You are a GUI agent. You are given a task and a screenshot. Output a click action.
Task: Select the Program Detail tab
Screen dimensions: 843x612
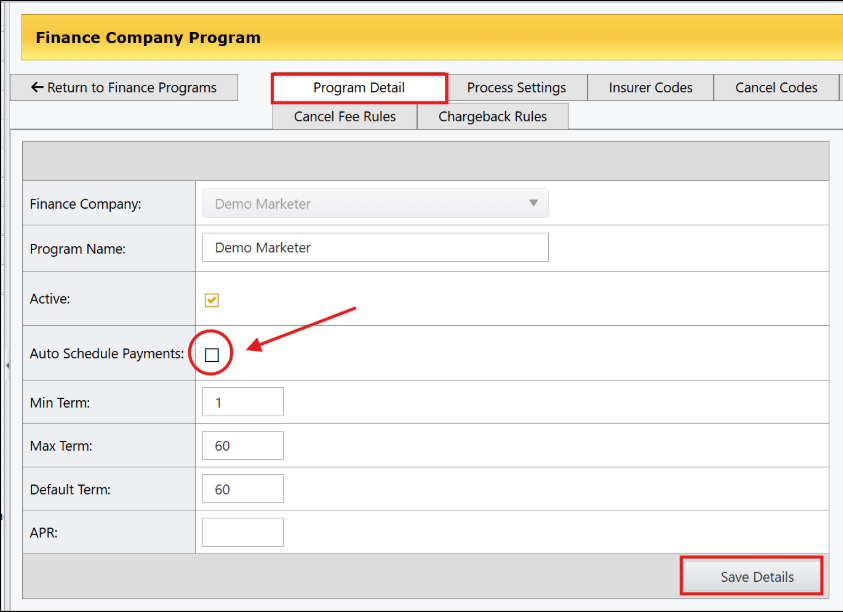click(x=359, y=88)
